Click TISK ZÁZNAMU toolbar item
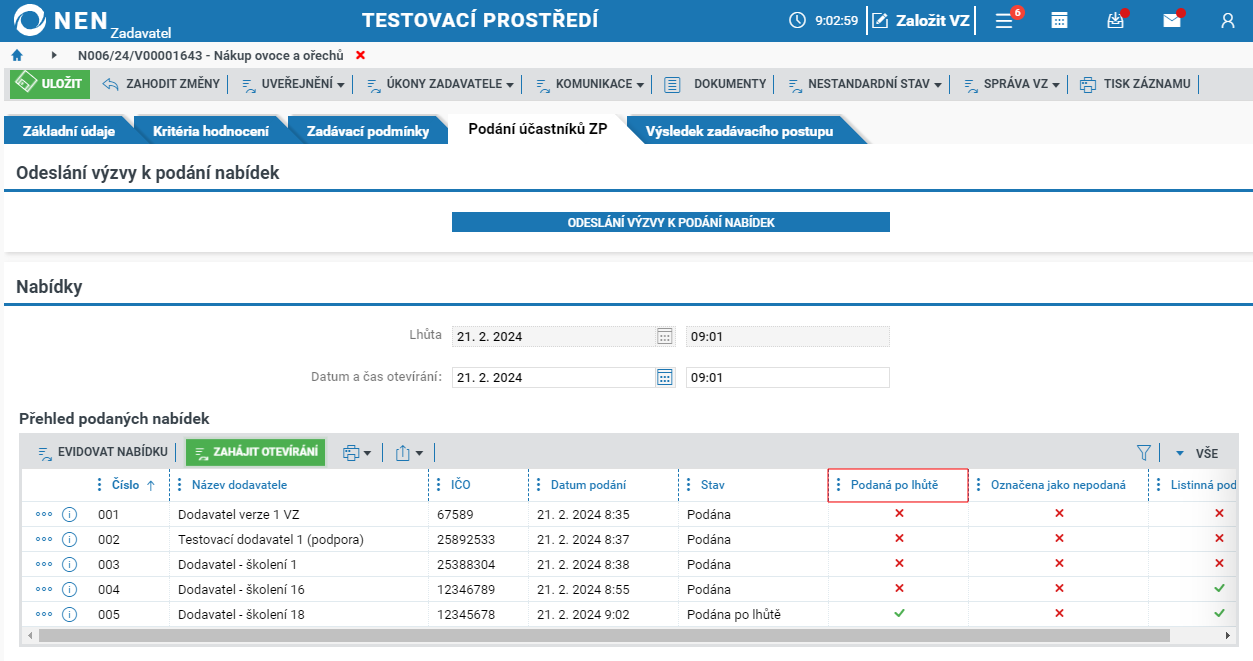Image resolution: width=1253 pixels, height=661 pixels. [x=1135, y=84]
